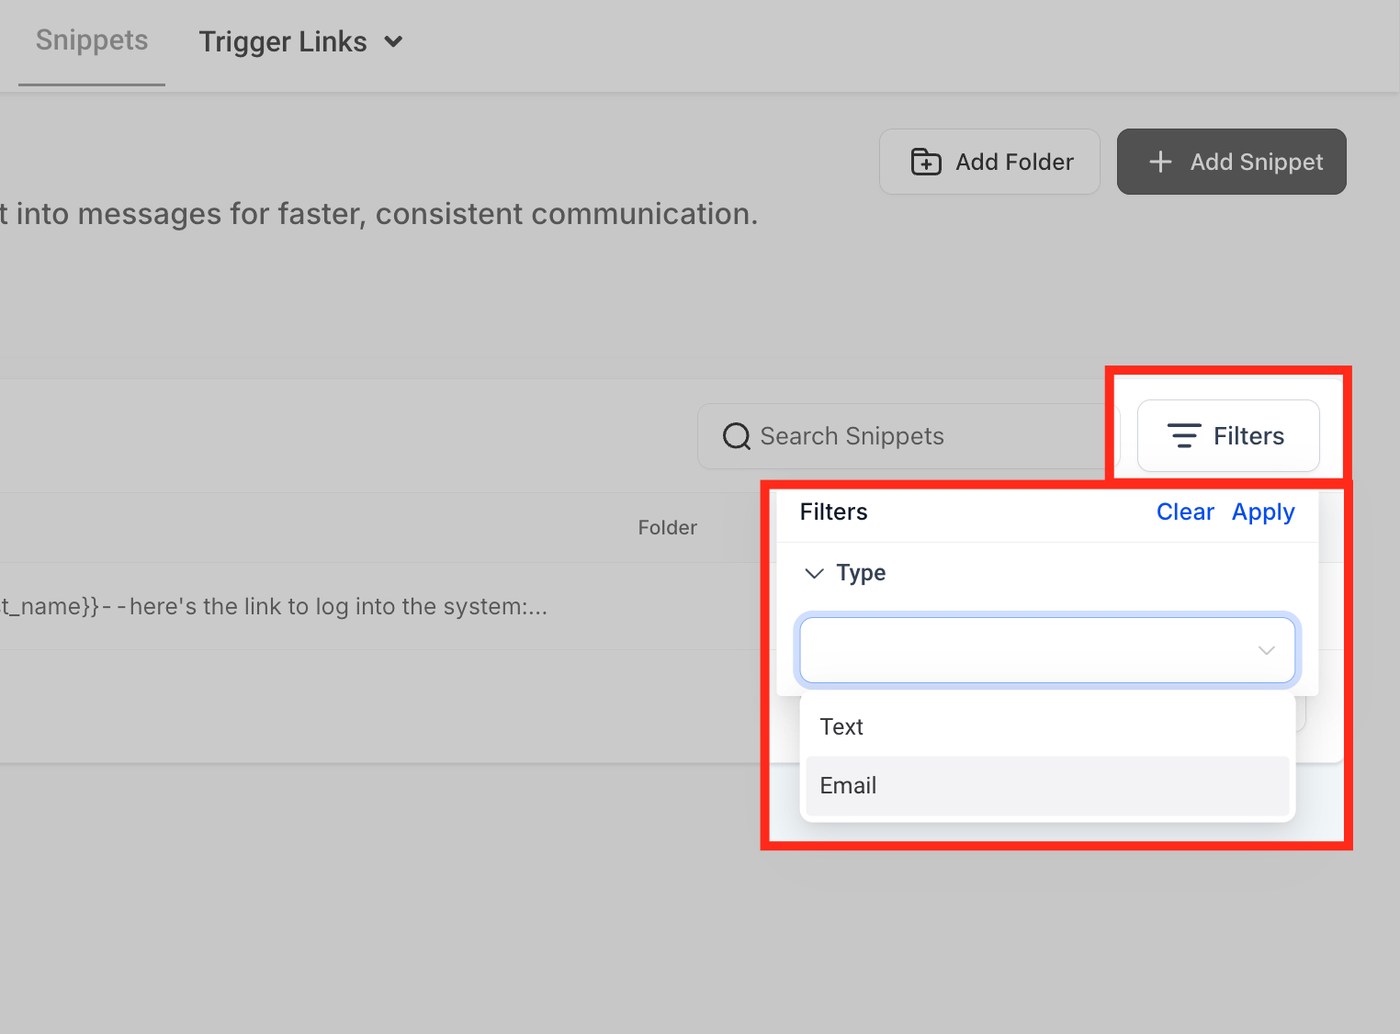
Task: Click the magnifier icon in the search box
Action: click(x=737, y=436)
